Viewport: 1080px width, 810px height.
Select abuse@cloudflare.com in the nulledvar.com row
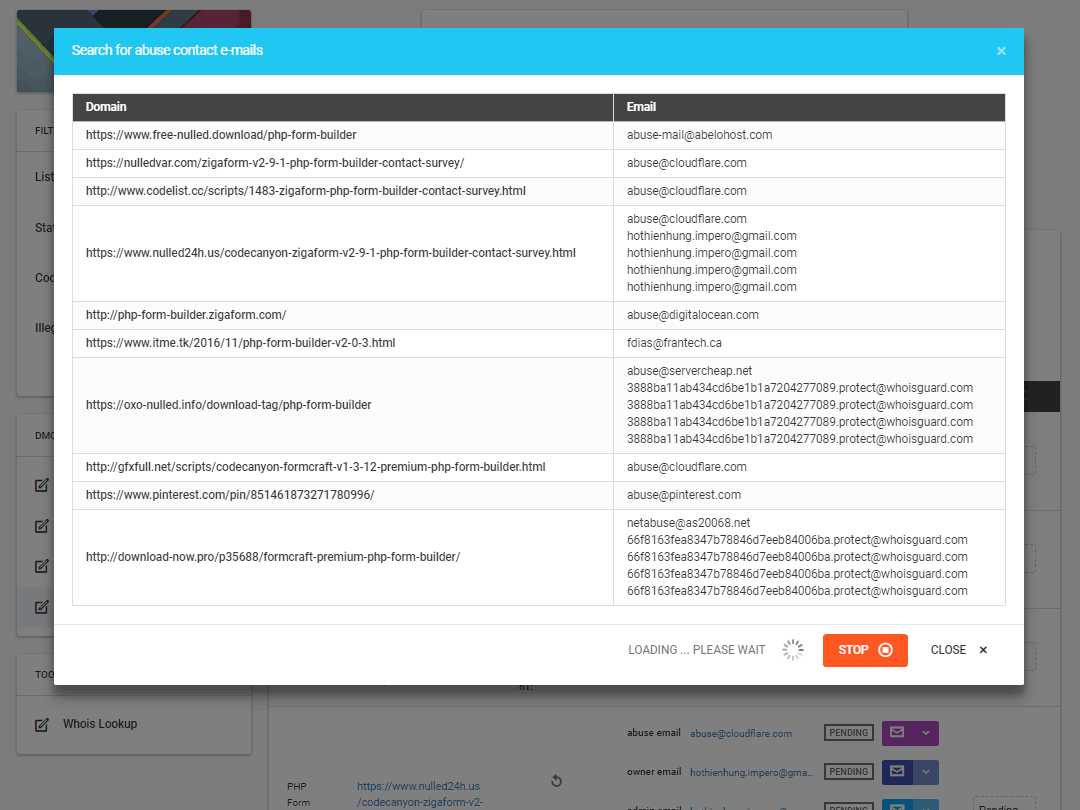687,163
